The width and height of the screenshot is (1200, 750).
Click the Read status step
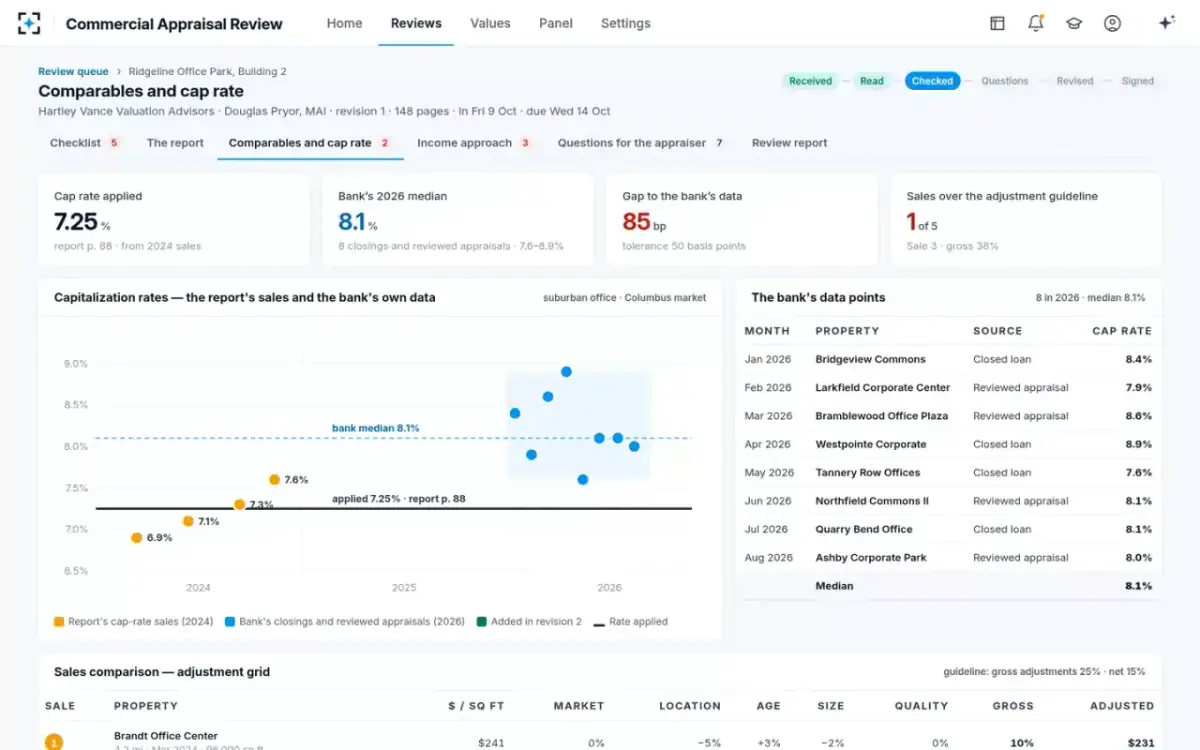tap(872, 81)
